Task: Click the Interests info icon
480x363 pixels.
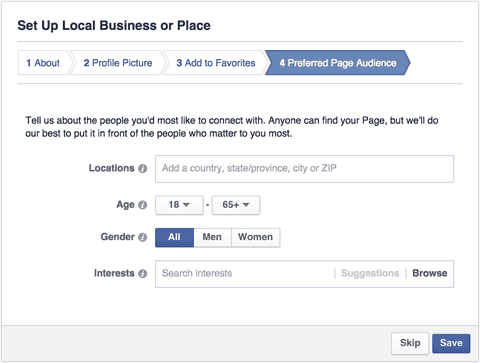Action: point(143,274)
